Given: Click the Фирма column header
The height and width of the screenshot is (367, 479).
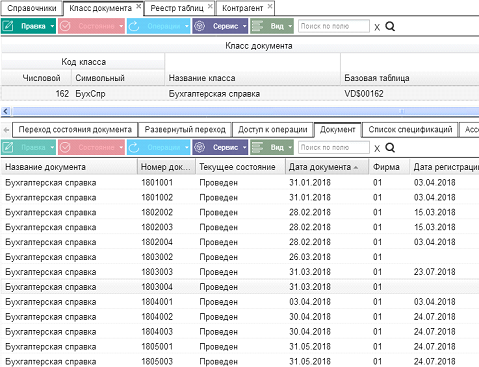Looking at the screenshot, I should click(390, 167).
